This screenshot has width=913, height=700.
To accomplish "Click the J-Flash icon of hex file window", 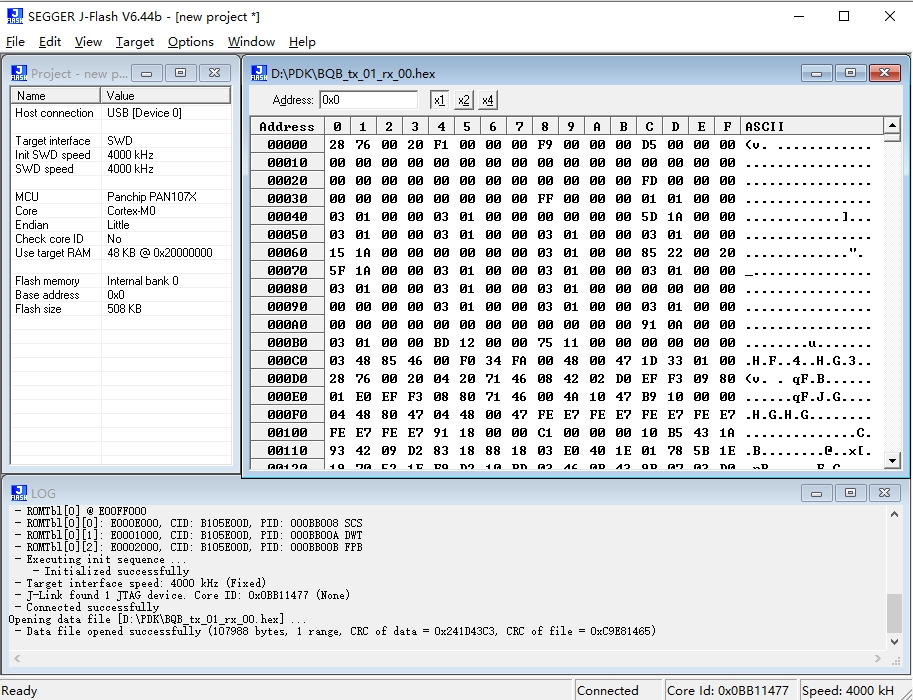I will 259,73.
